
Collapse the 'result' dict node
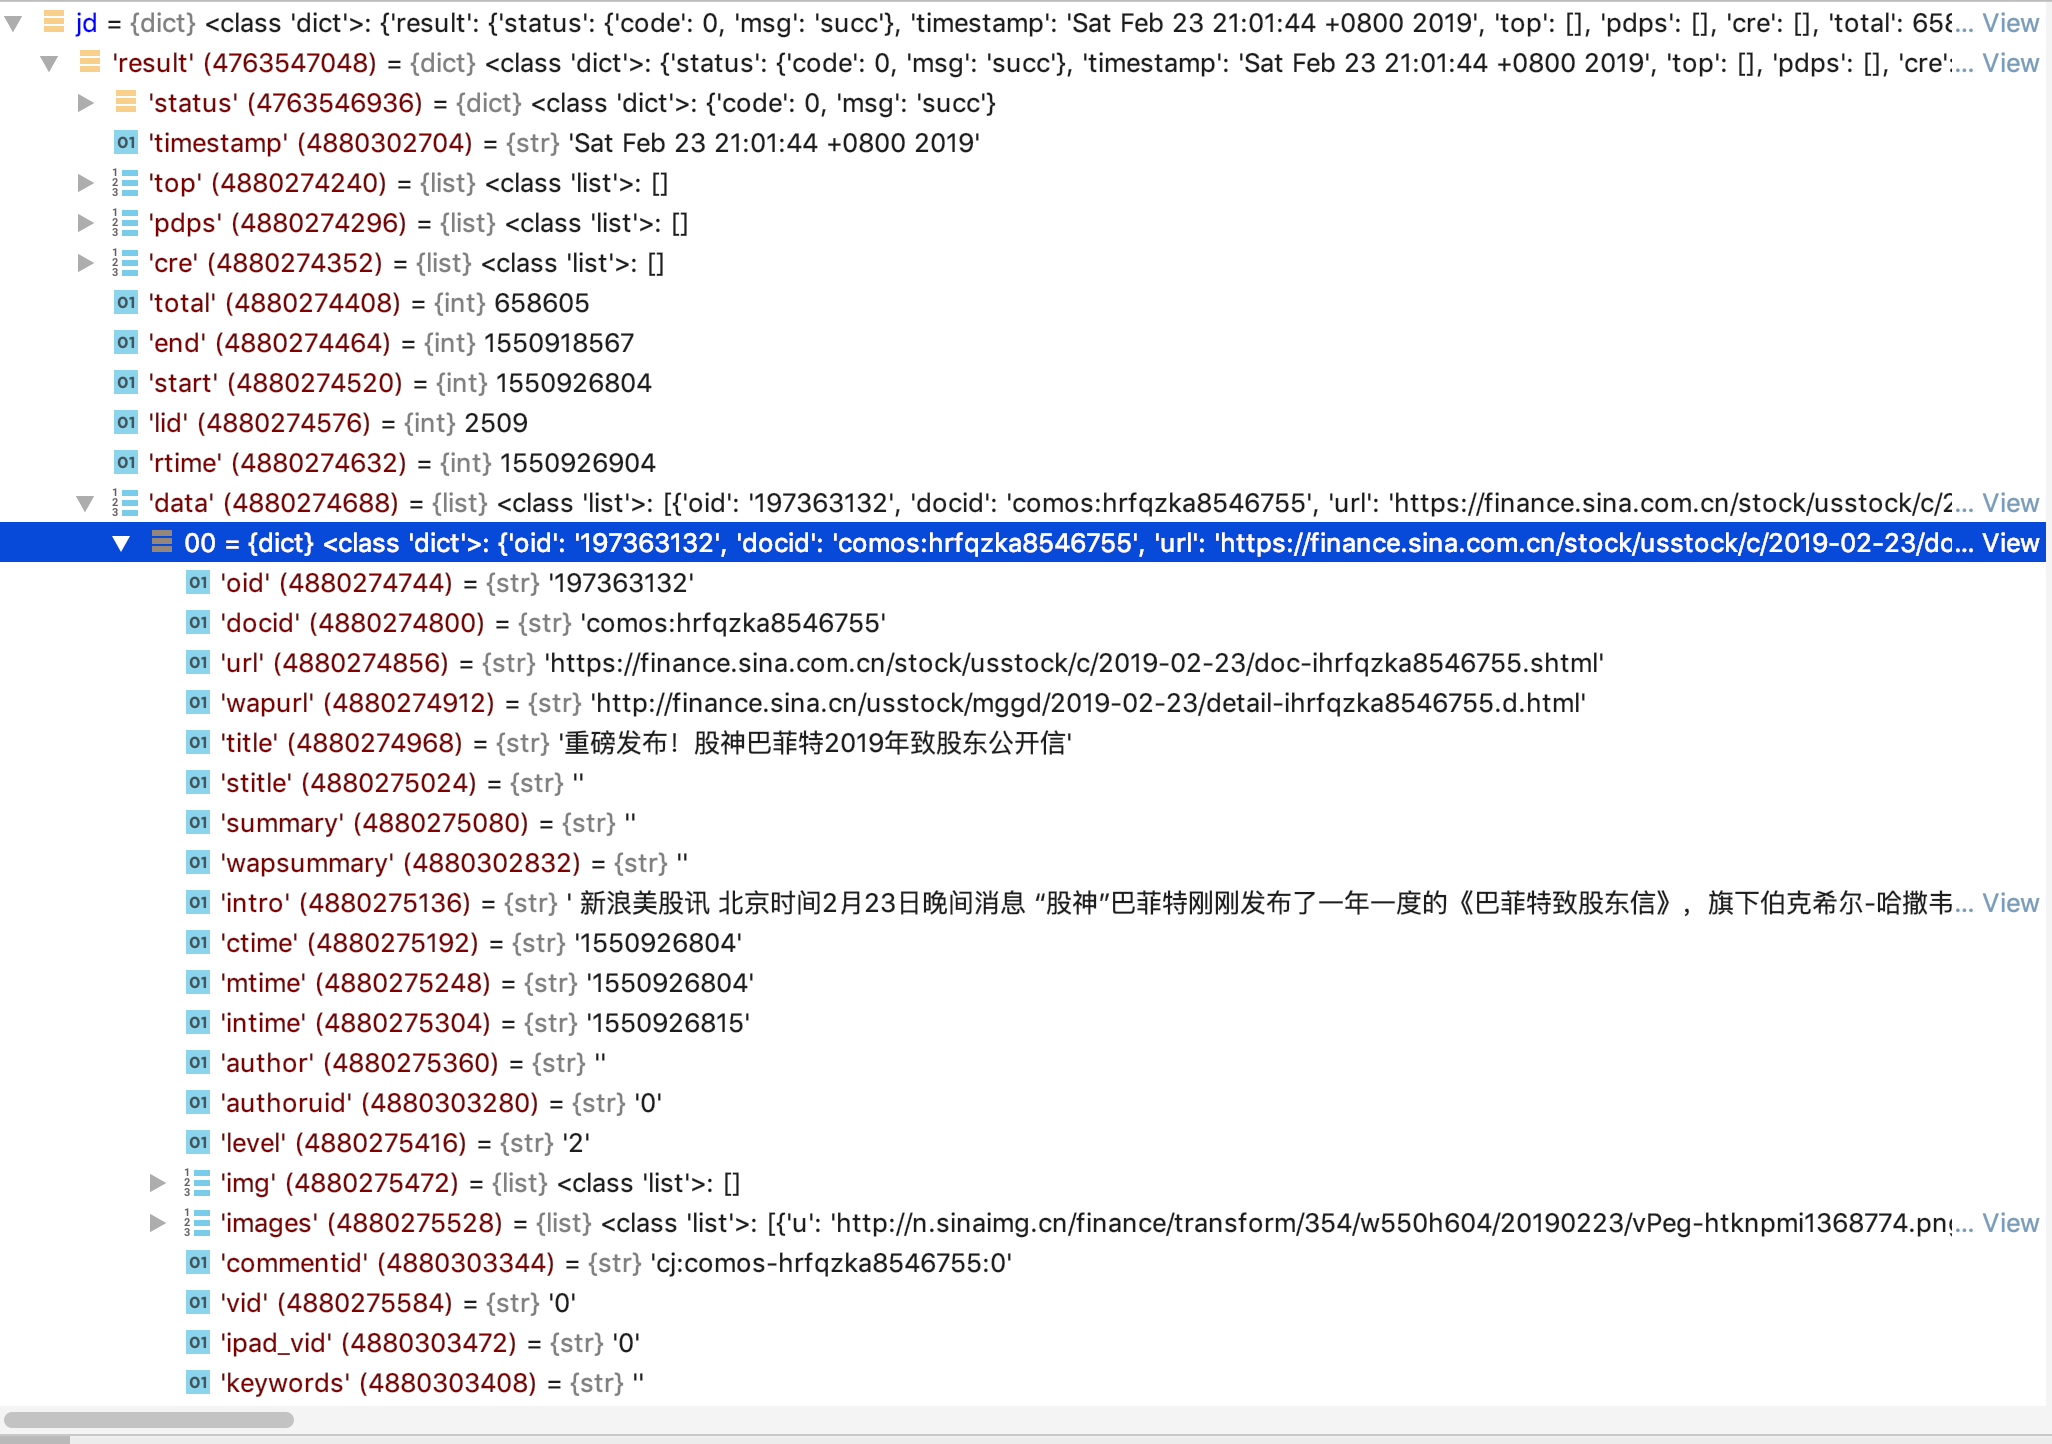pos(49,63)
